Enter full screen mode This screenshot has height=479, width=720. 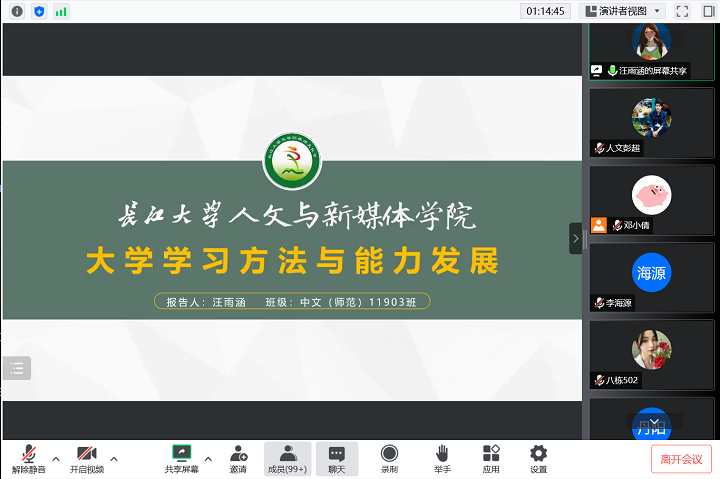click(x=682, y=11)
